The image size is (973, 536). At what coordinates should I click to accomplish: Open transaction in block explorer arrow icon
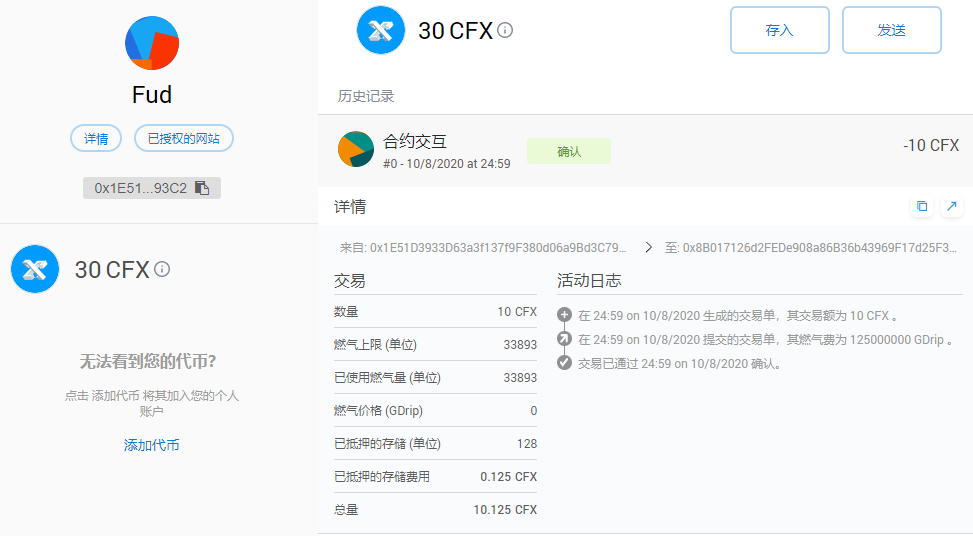tap(951, 207)
